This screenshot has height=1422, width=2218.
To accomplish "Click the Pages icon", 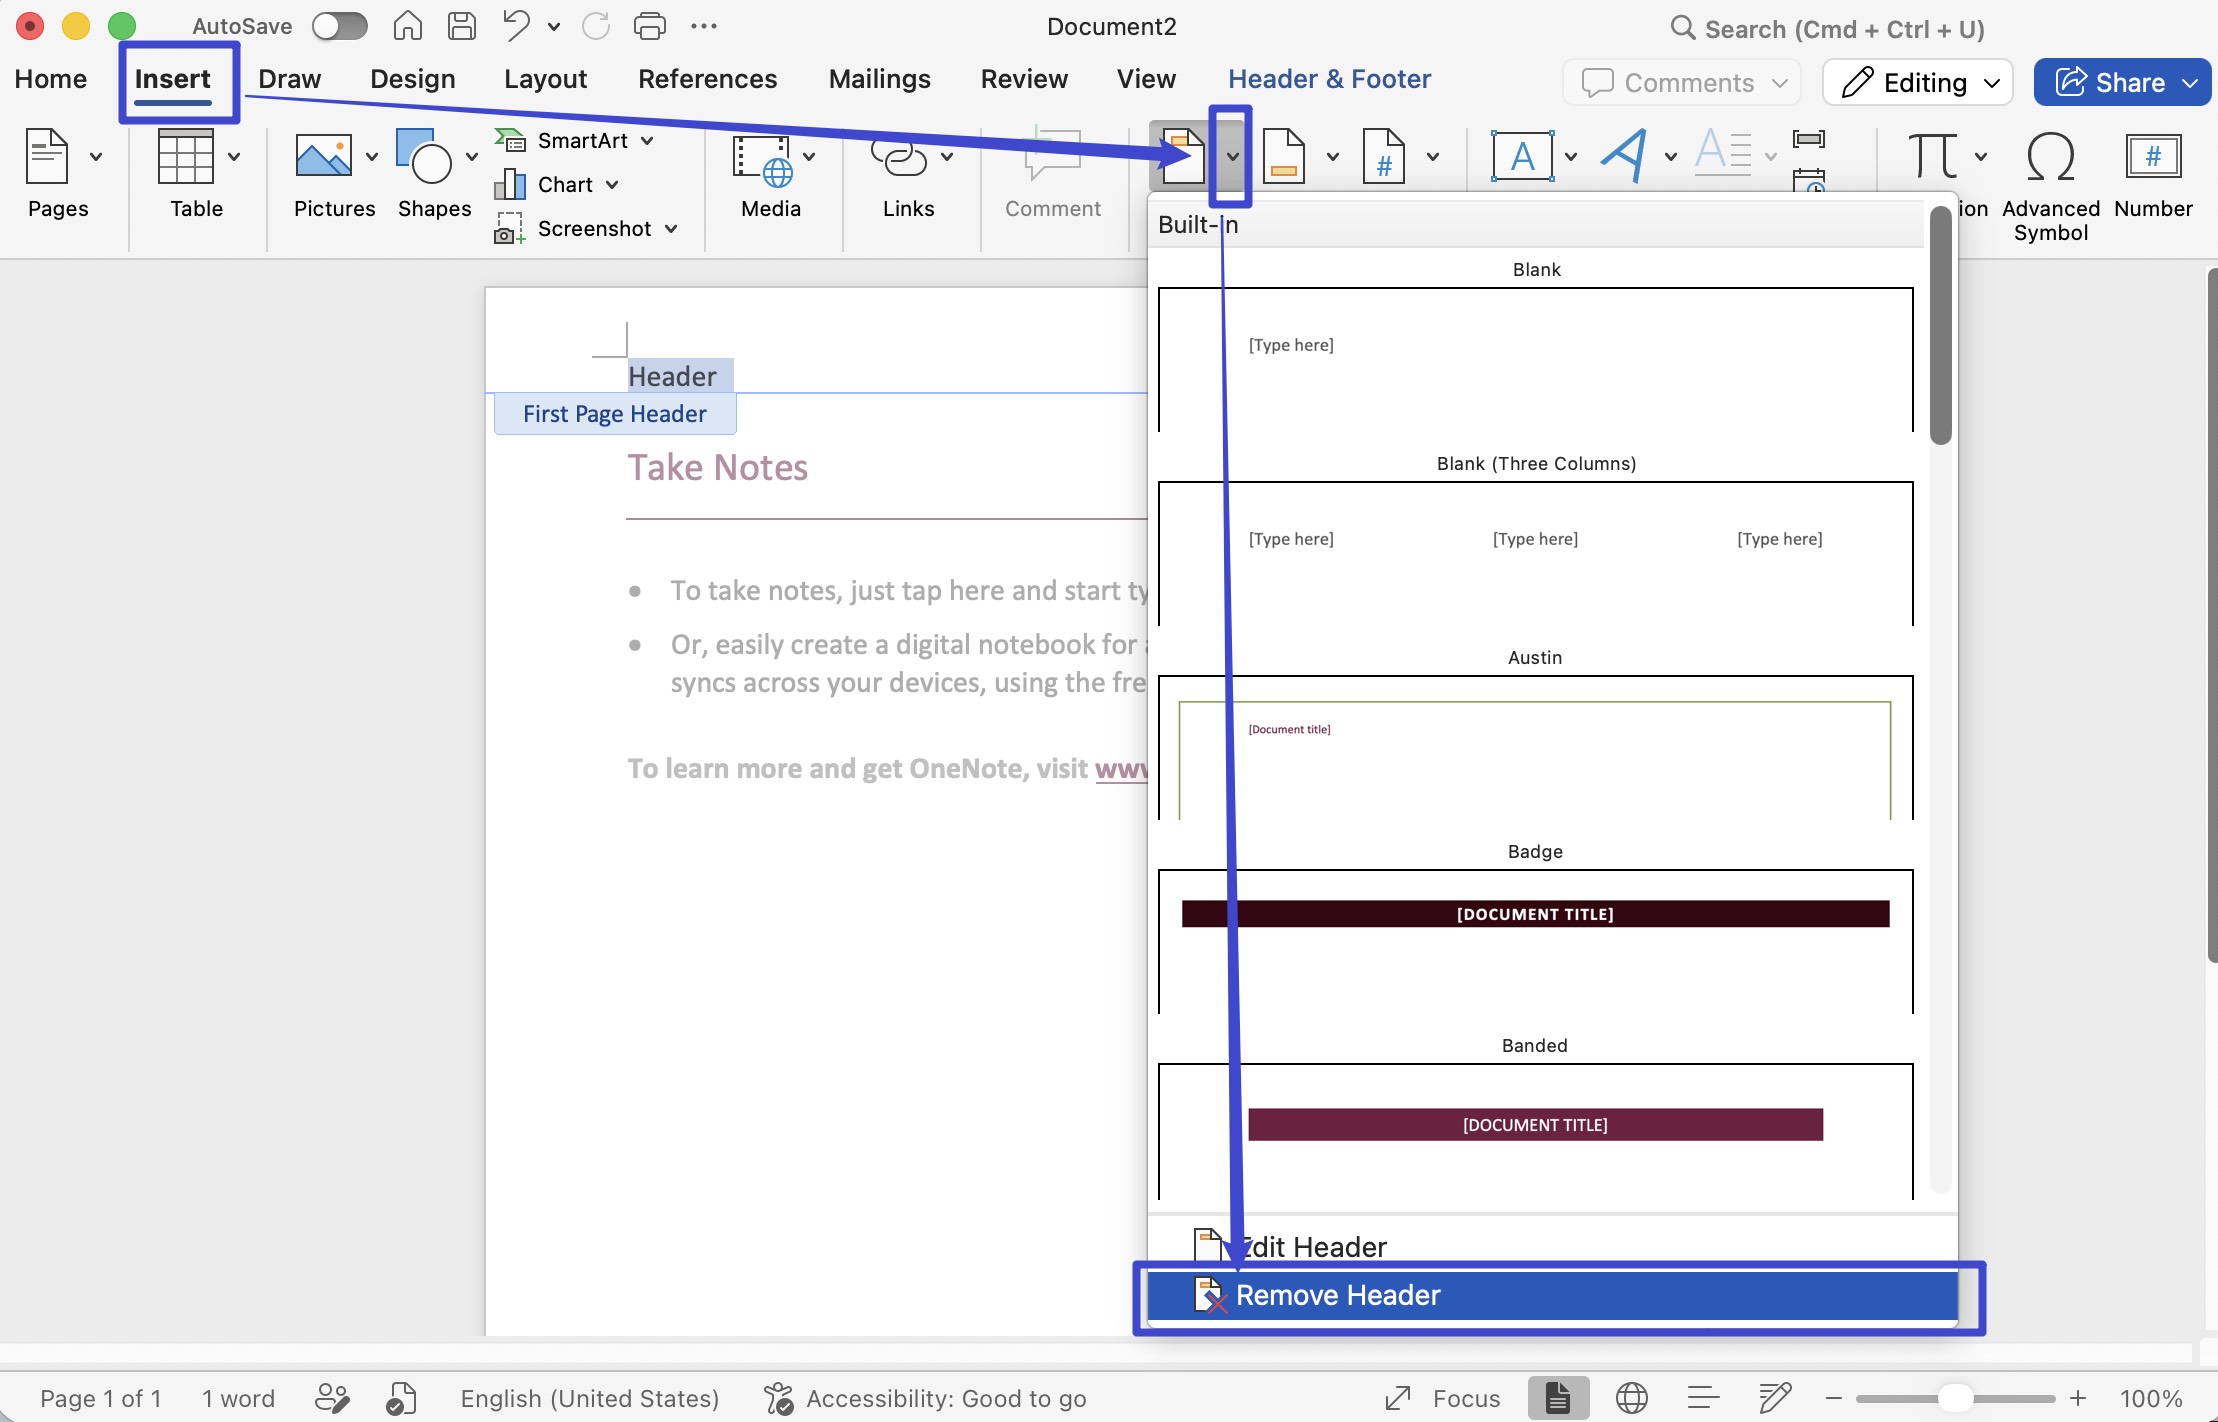I will [47, 156].
